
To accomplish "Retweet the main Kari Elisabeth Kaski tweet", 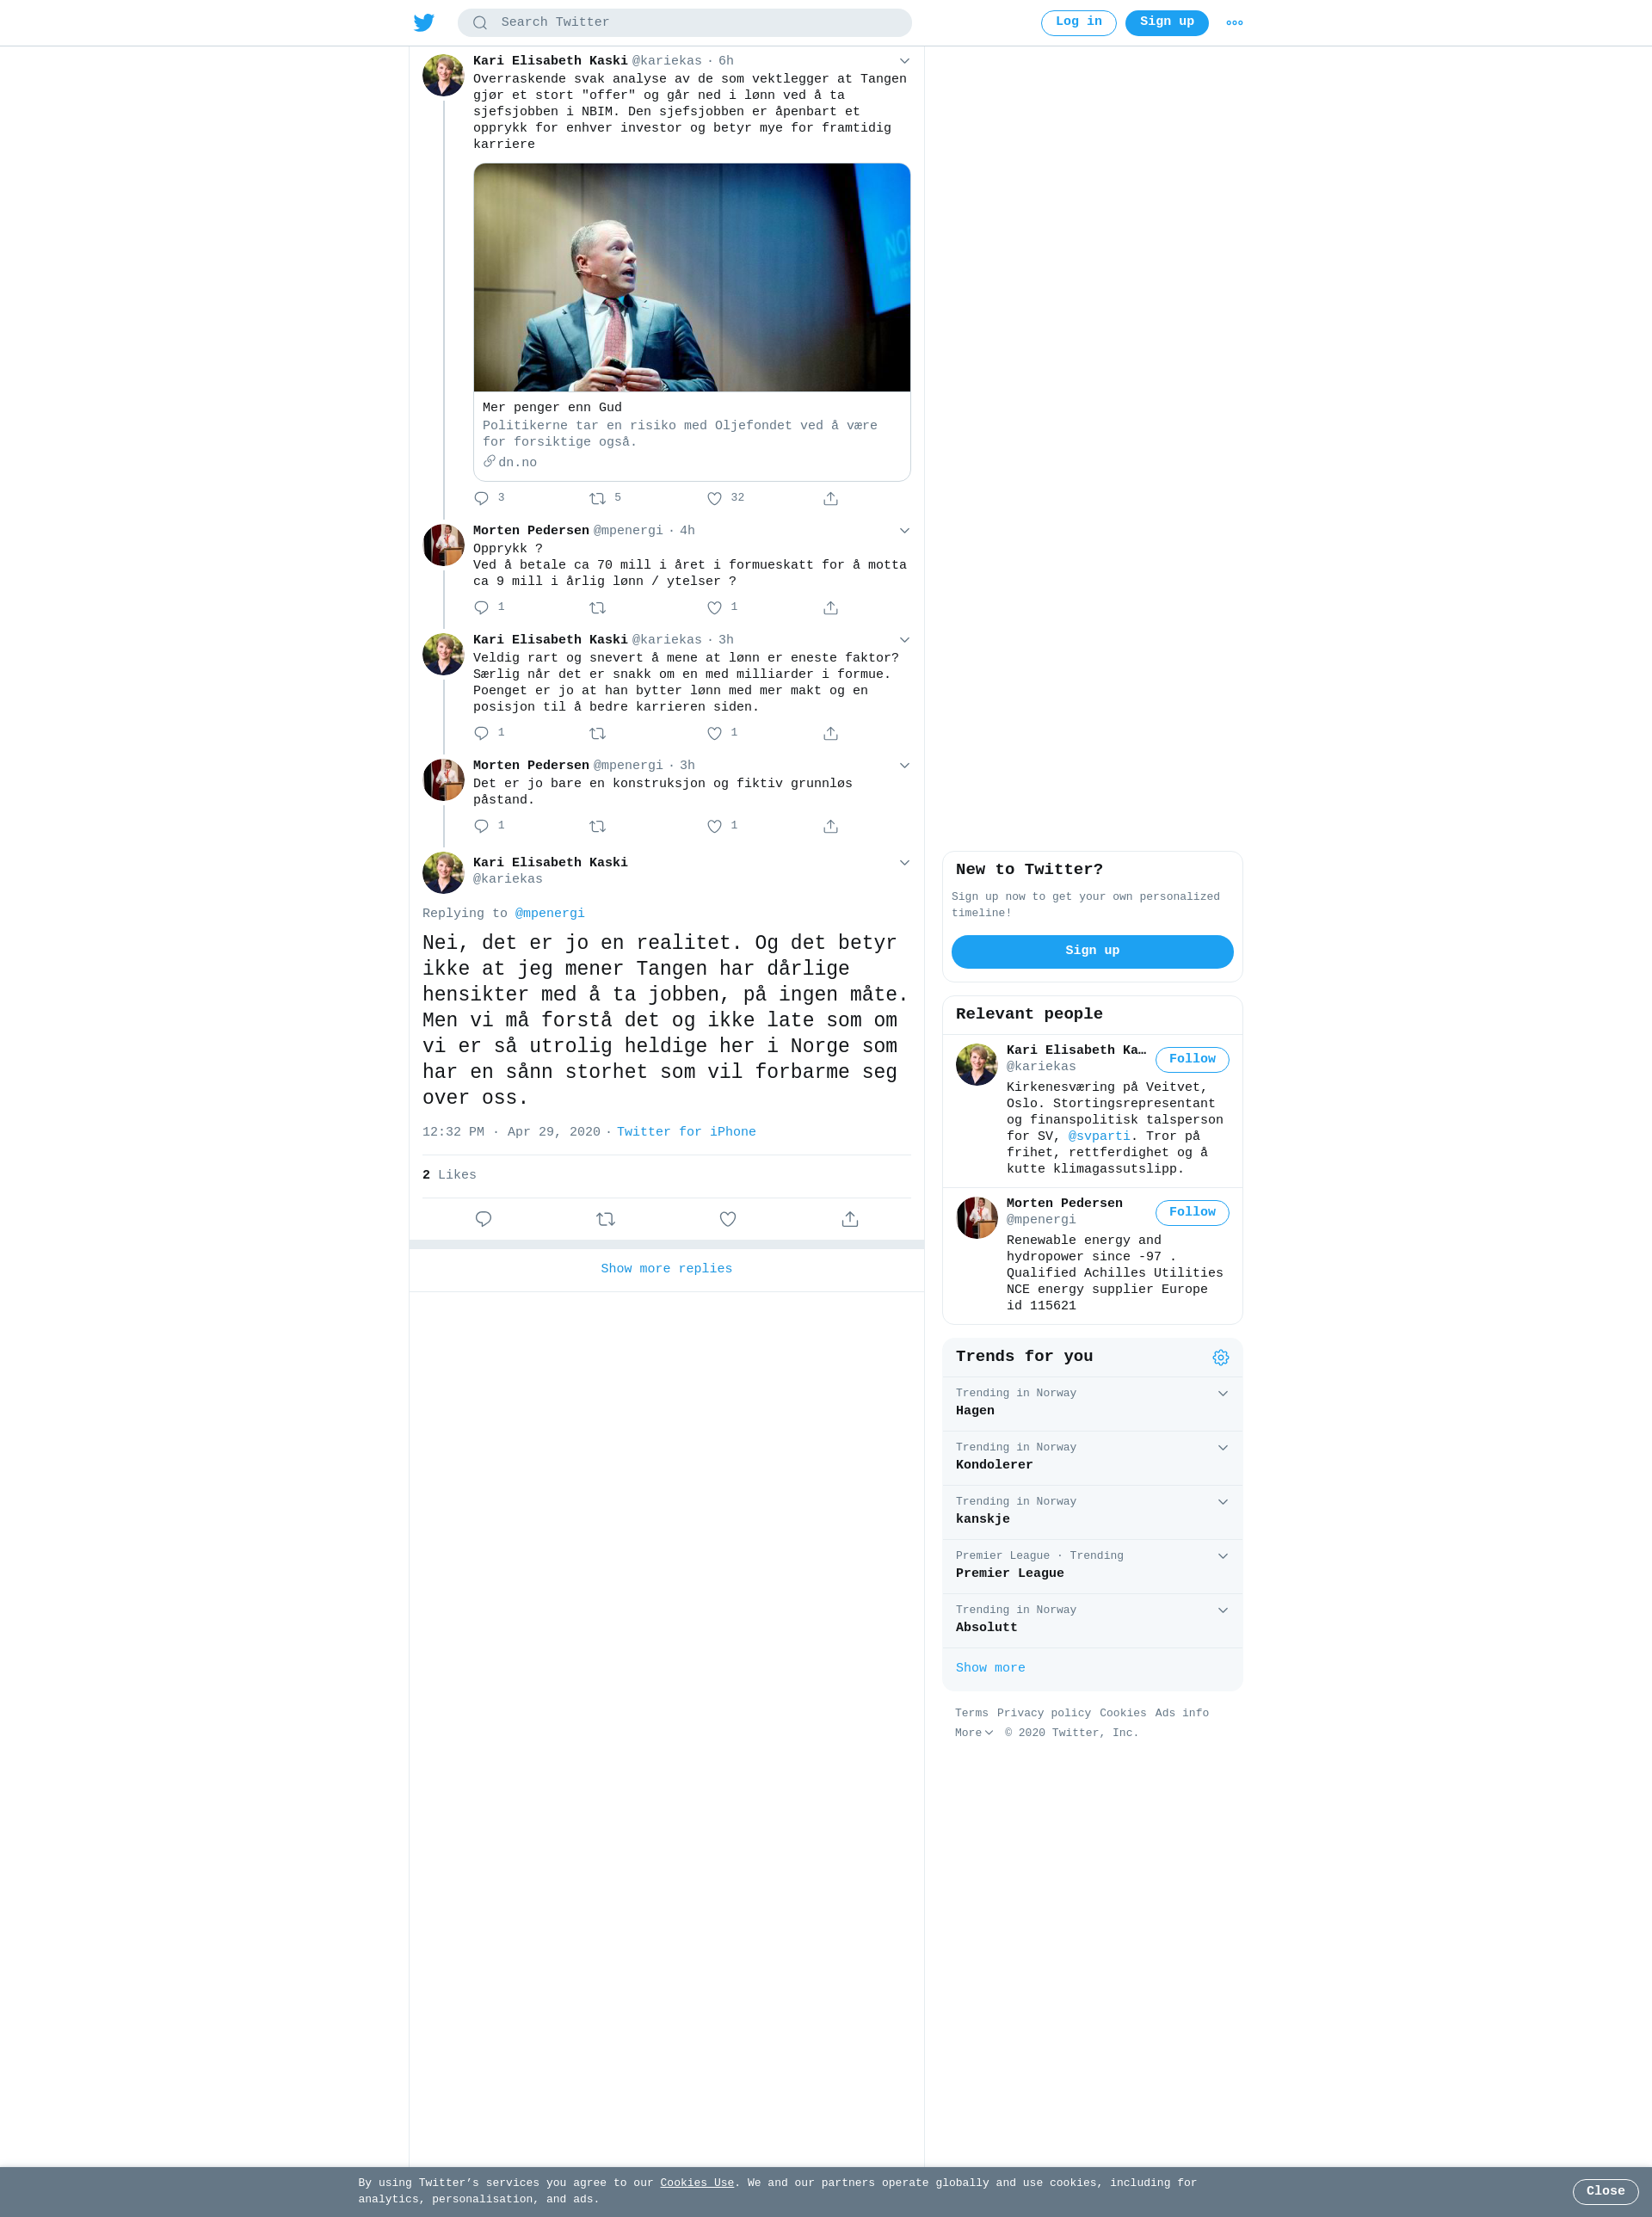I will point(605,1218).
